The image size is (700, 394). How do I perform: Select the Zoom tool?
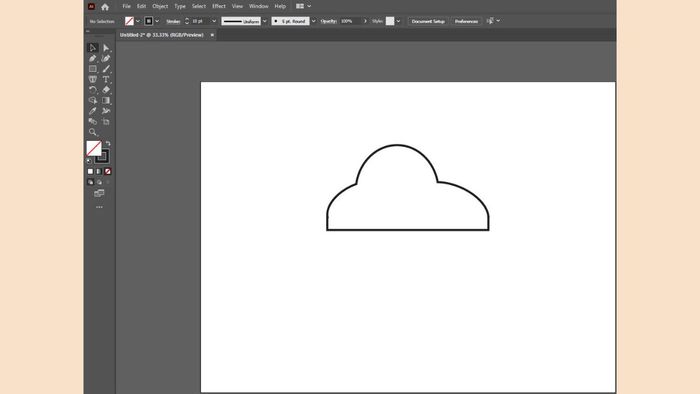tap(93, 132)
